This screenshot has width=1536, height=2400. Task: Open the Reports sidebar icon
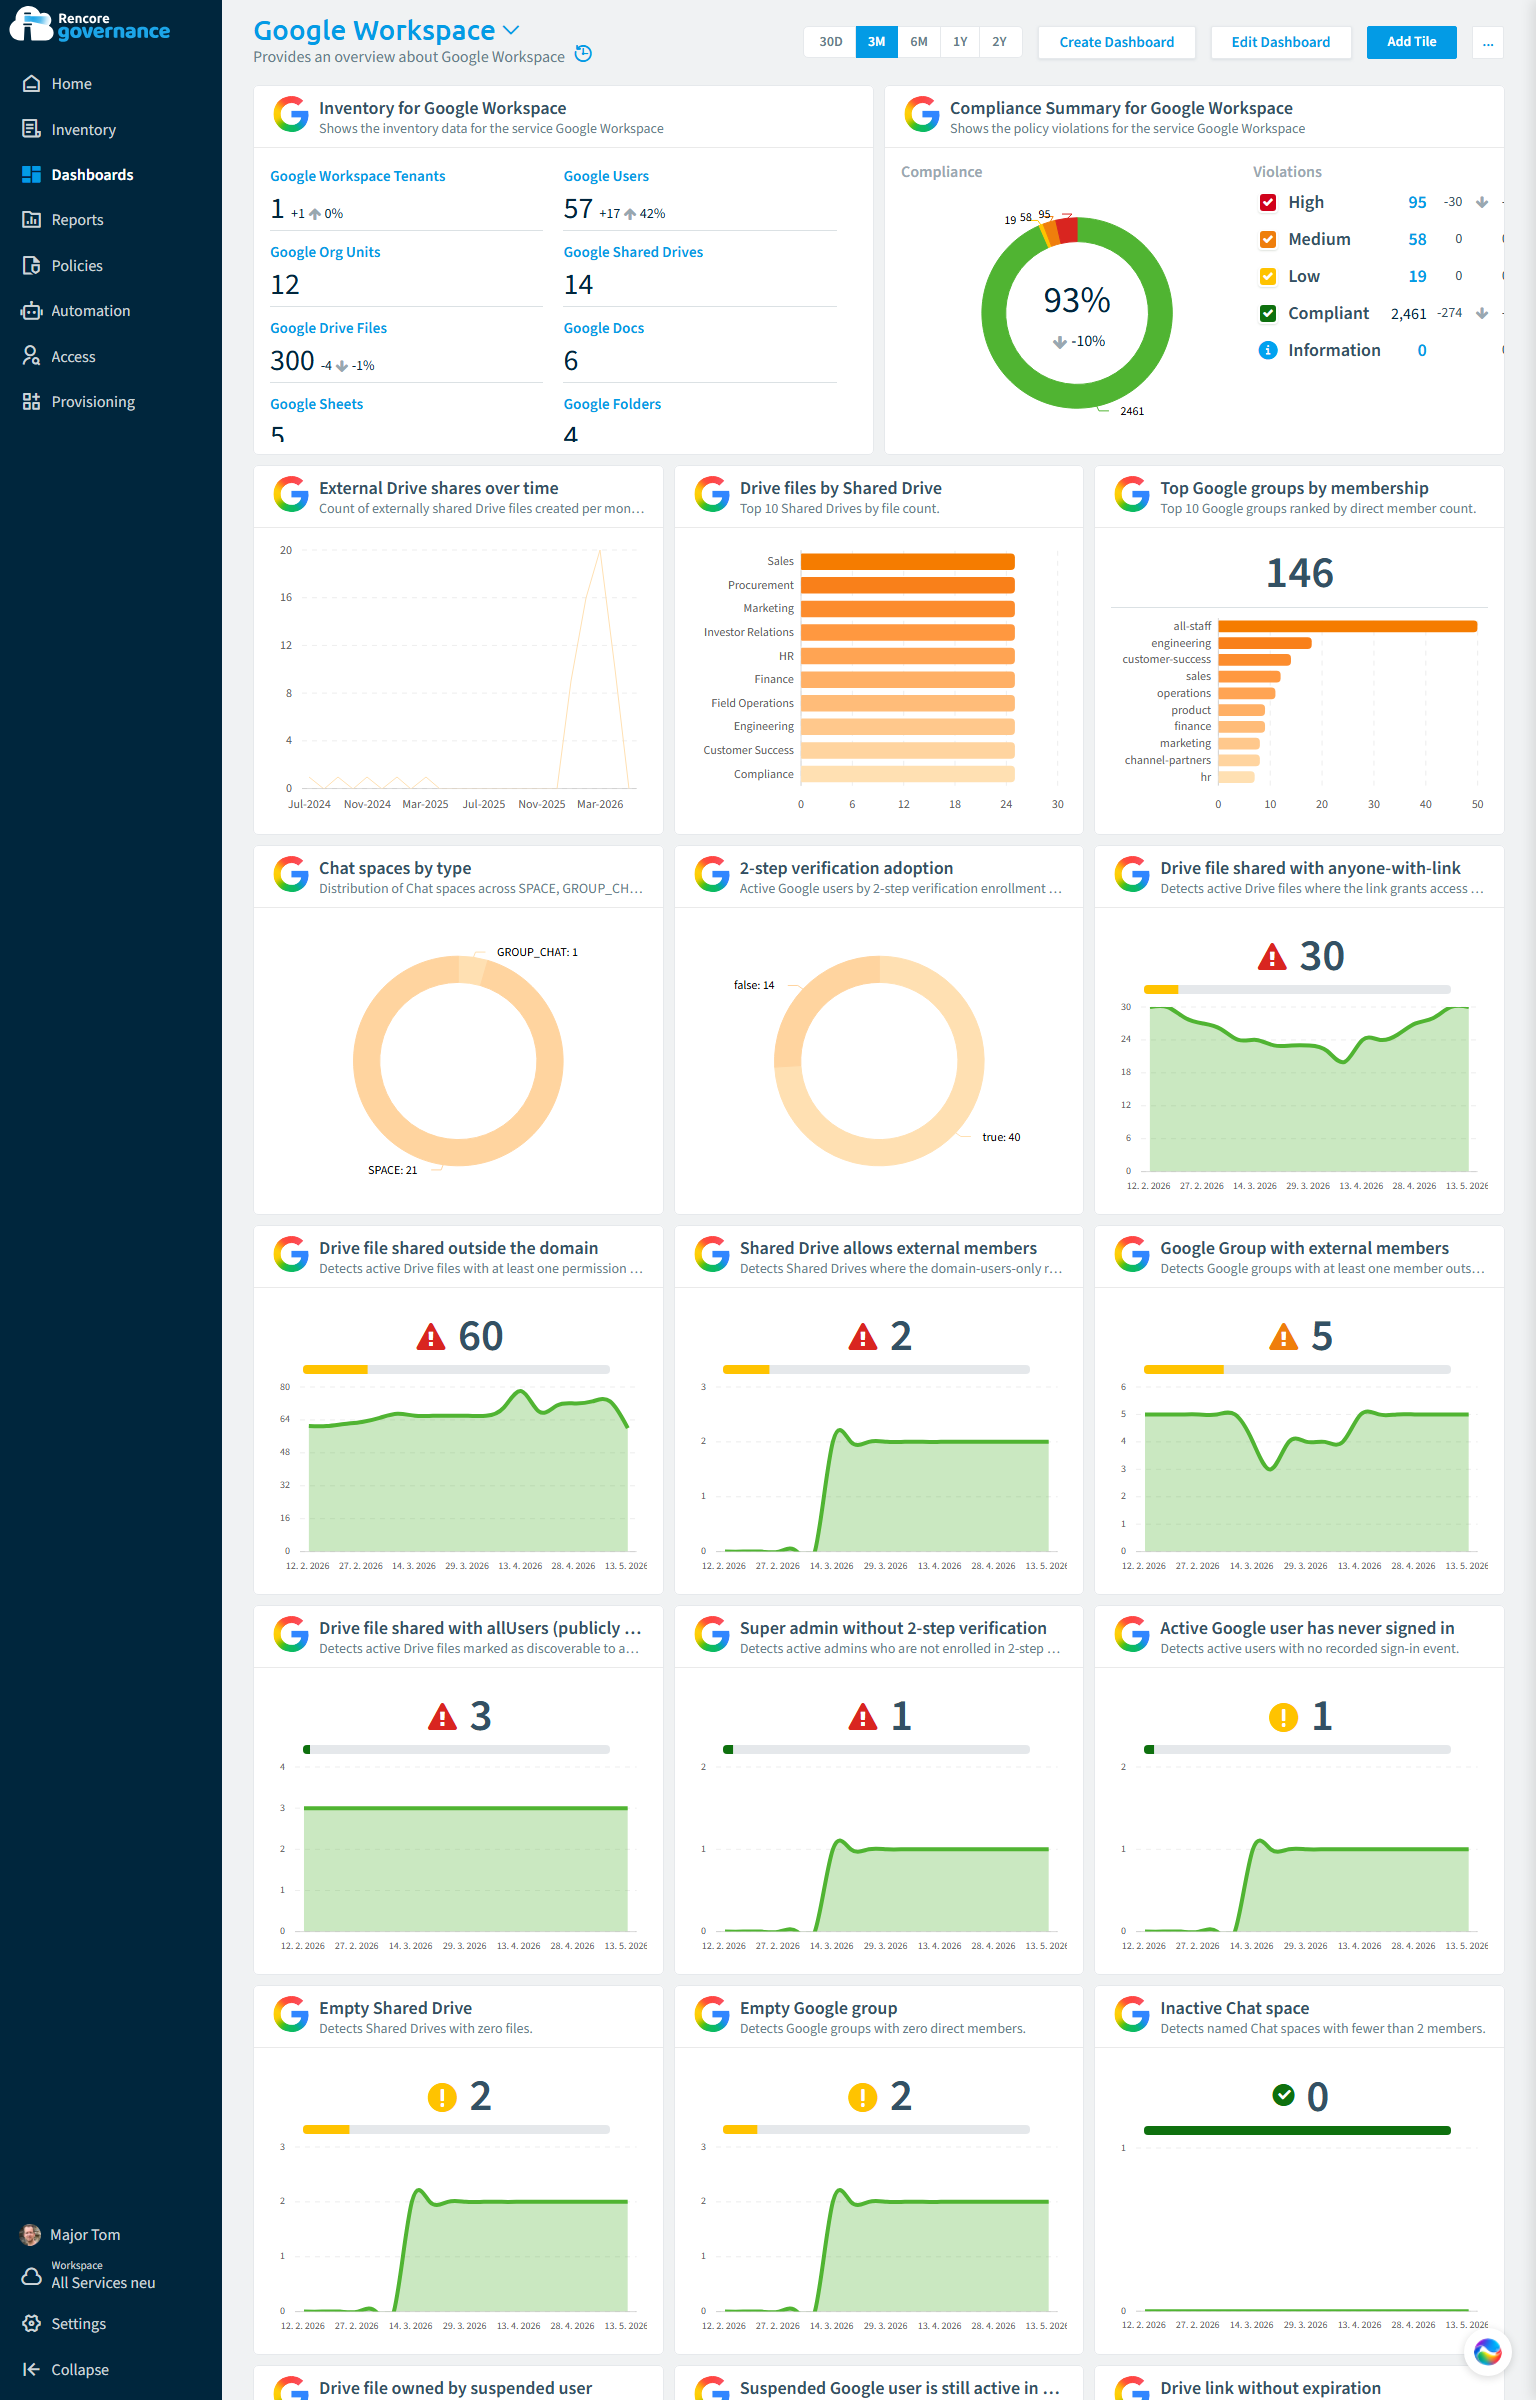click(x=32, y=220)
